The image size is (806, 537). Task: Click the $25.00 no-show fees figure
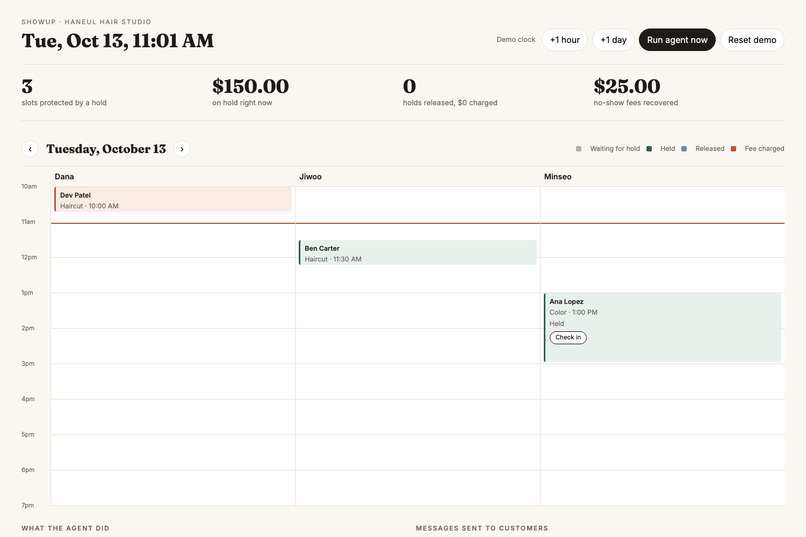627,86
